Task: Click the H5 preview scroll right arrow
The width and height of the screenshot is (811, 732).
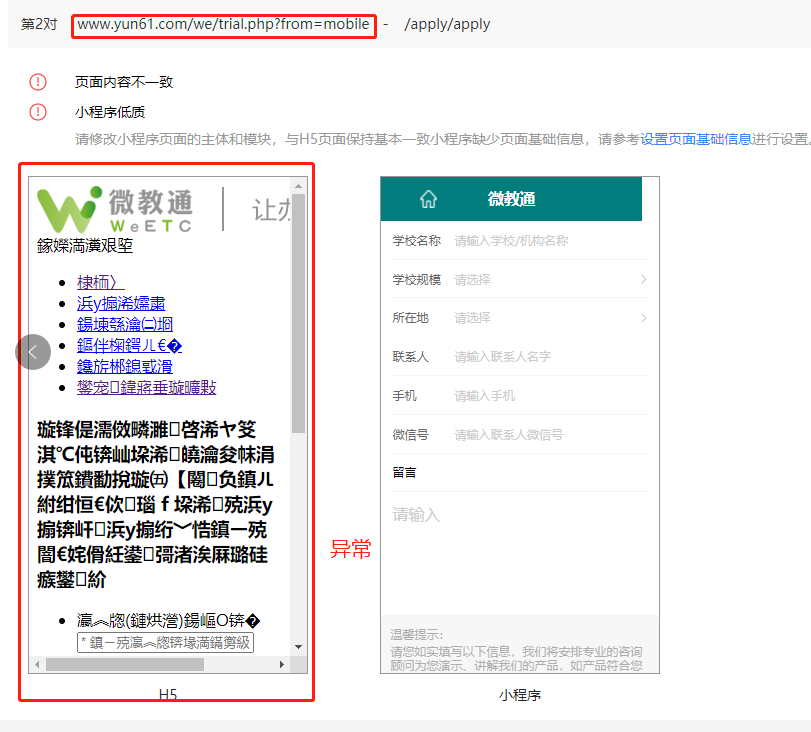Action: 281,664
